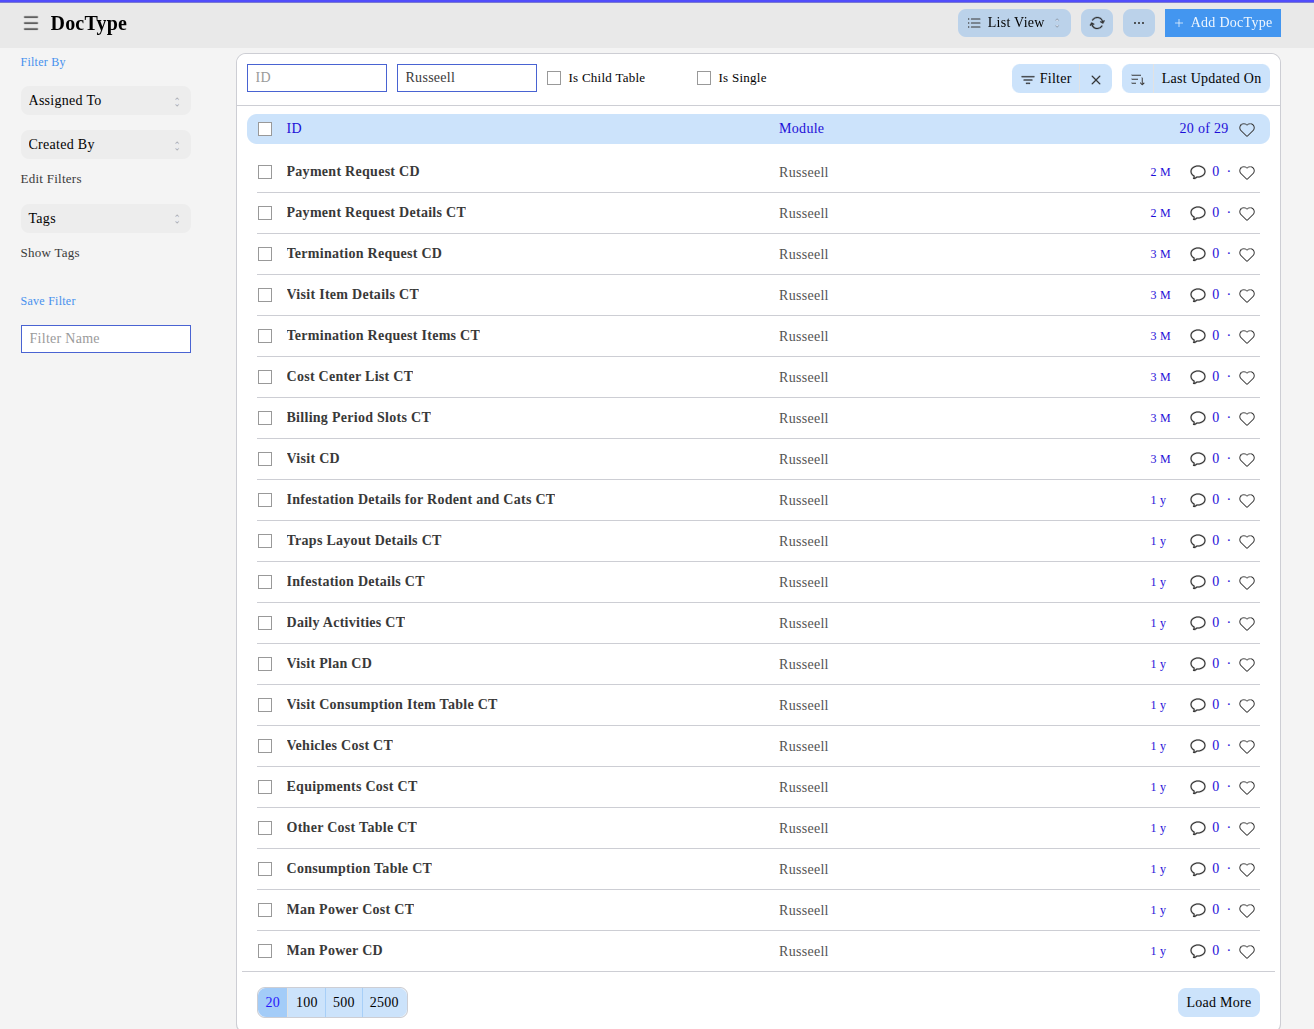This screenshot has width=1314, height=1029.
Task: Enable the Is Child Table checkbox
Action: 554,78
